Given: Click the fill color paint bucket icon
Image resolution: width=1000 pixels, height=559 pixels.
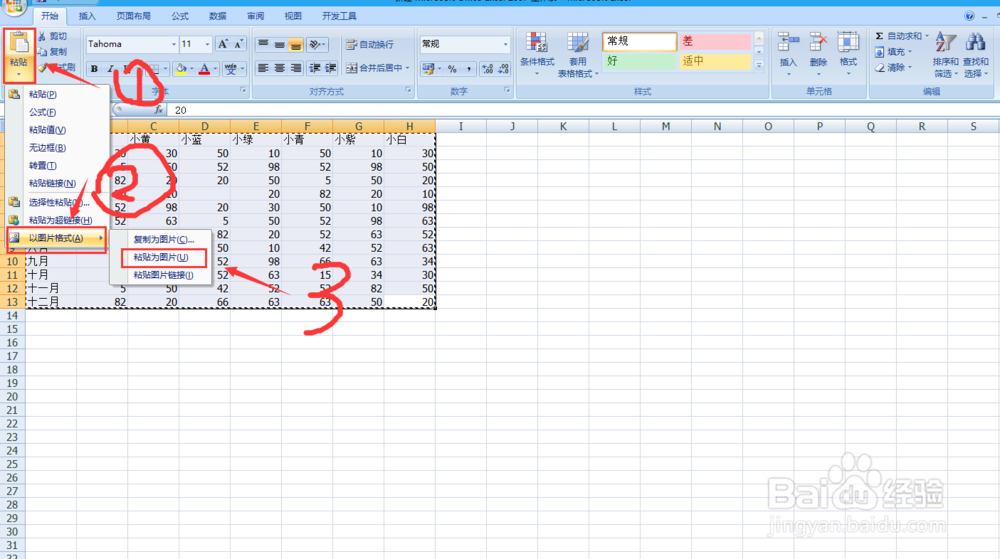Looking at the screenshot, I should (181, 68).
